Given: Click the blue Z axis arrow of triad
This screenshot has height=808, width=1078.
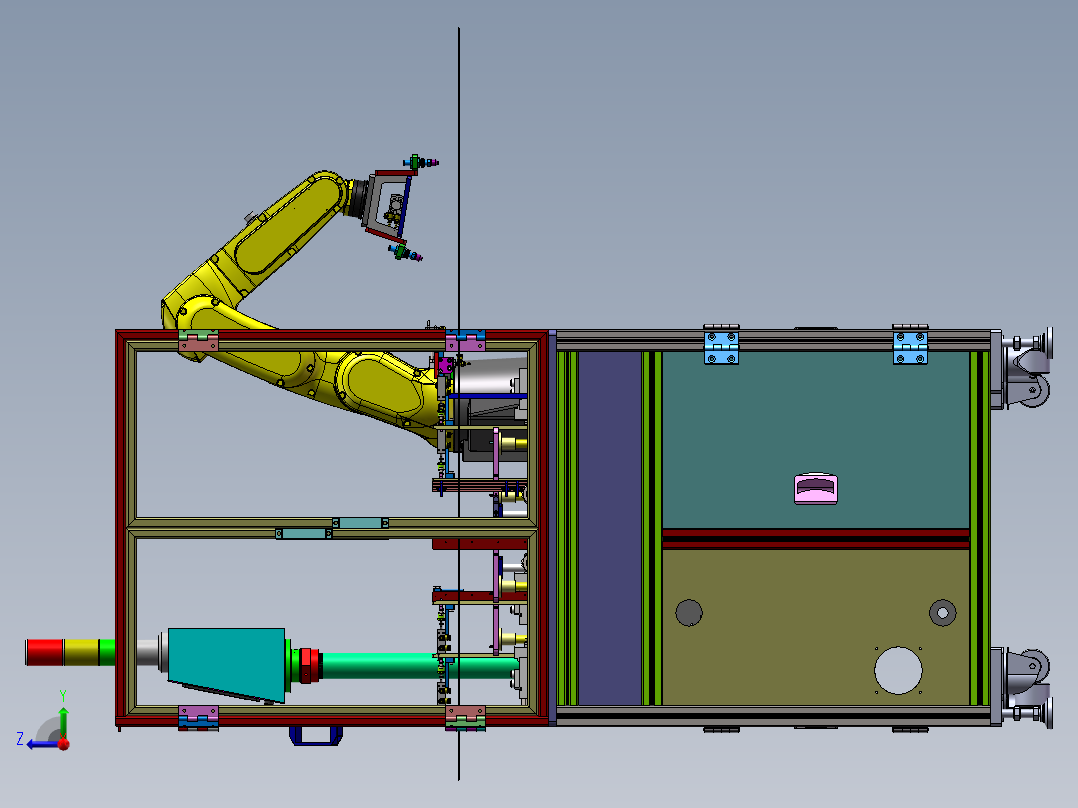Looking at the screenshot, I should click(x=43, y=744).
